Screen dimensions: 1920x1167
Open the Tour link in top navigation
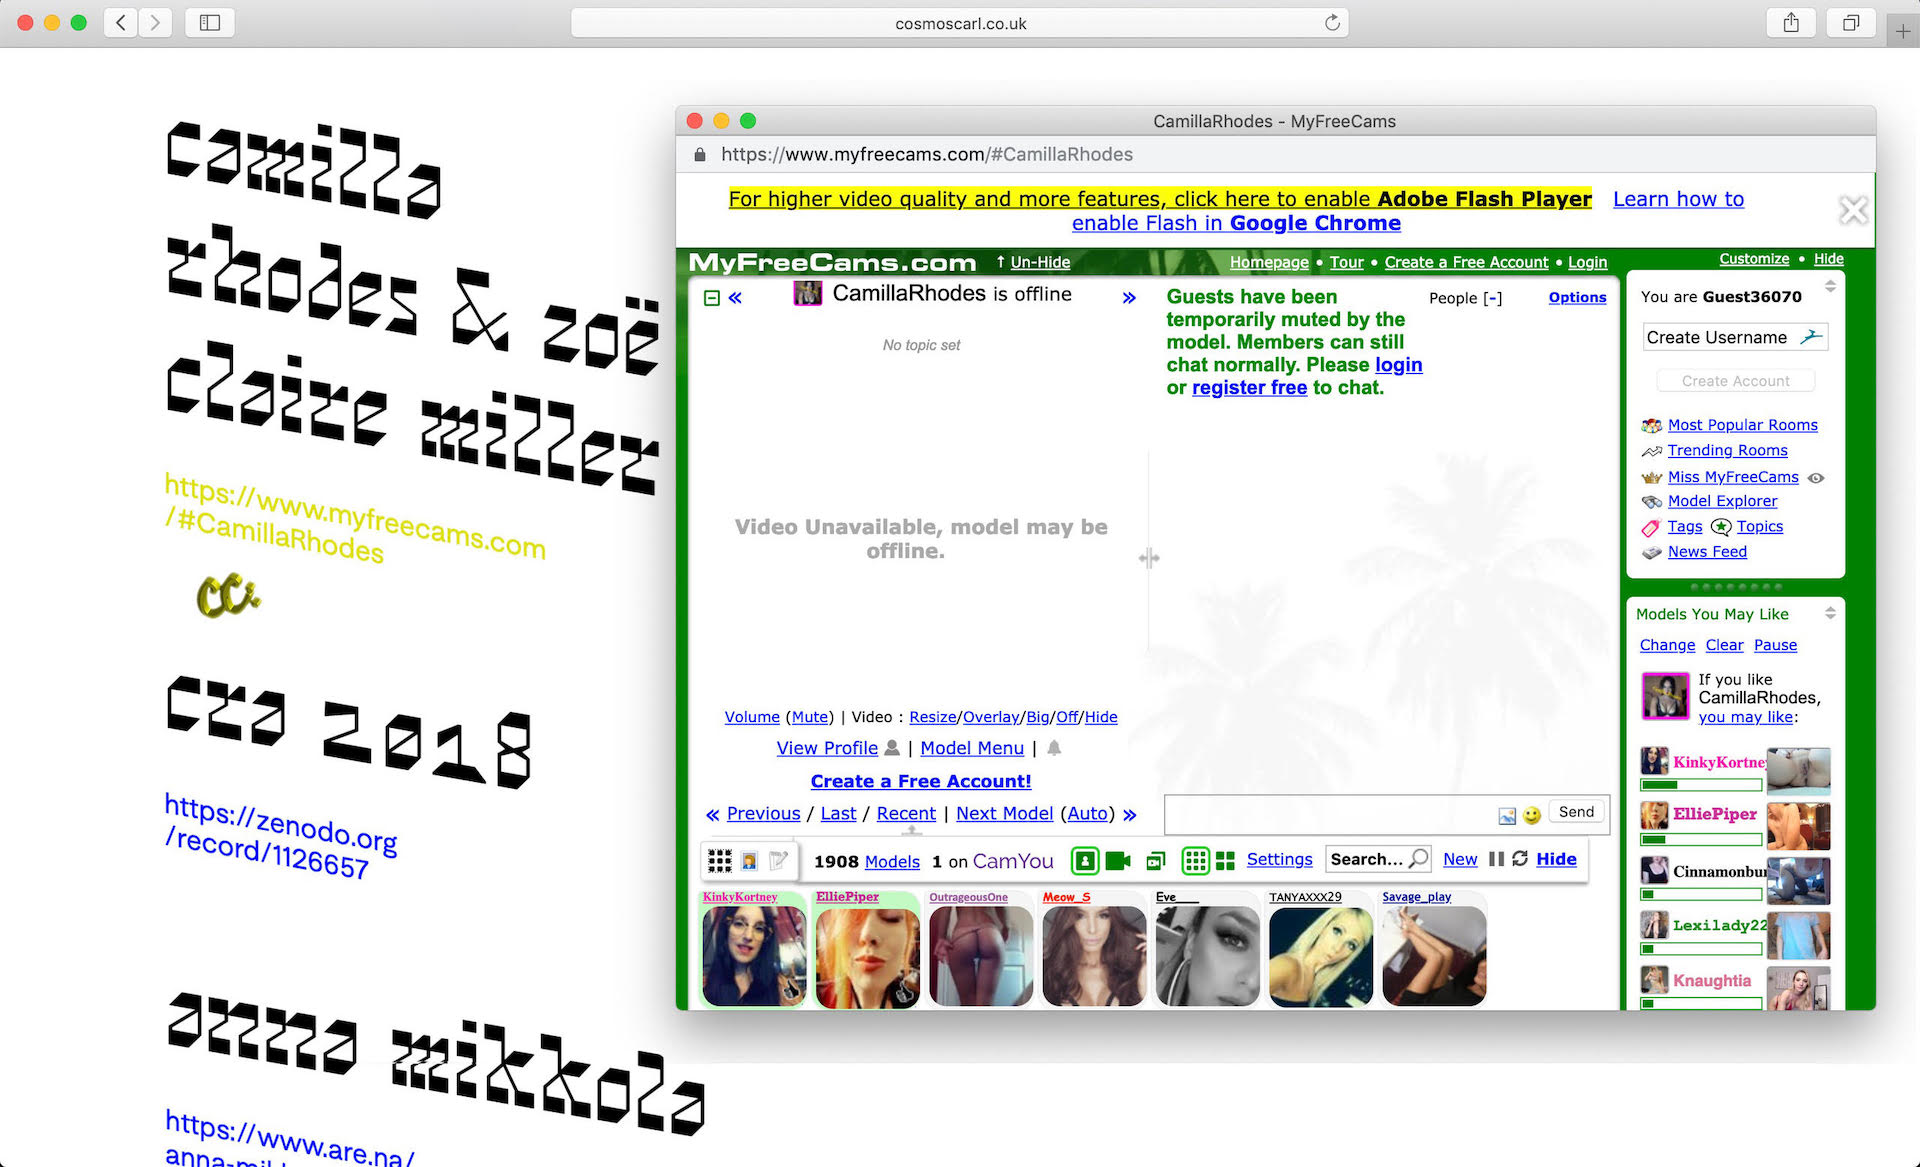pos(1346,262)
